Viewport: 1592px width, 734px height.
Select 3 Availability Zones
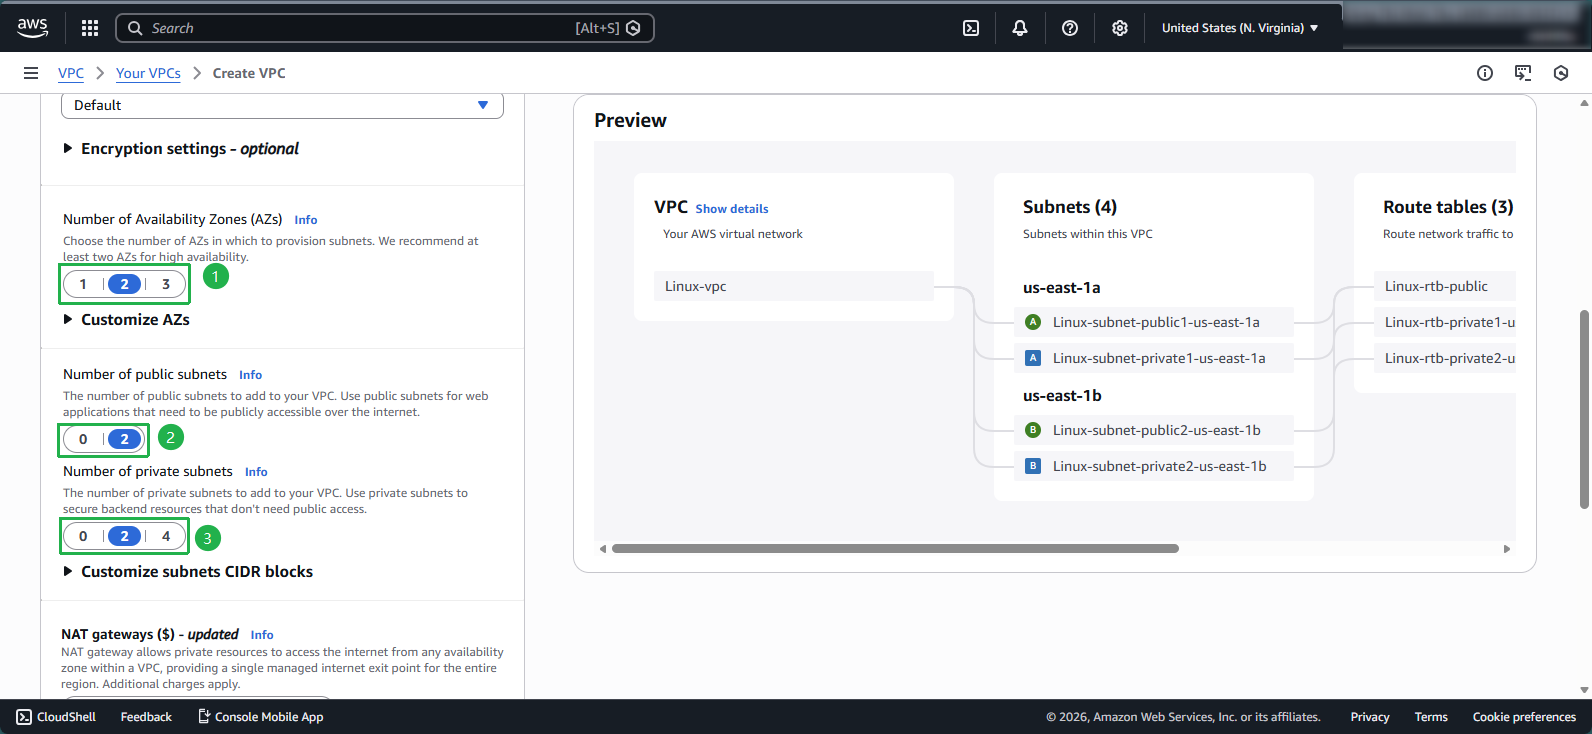click(166, 284)
